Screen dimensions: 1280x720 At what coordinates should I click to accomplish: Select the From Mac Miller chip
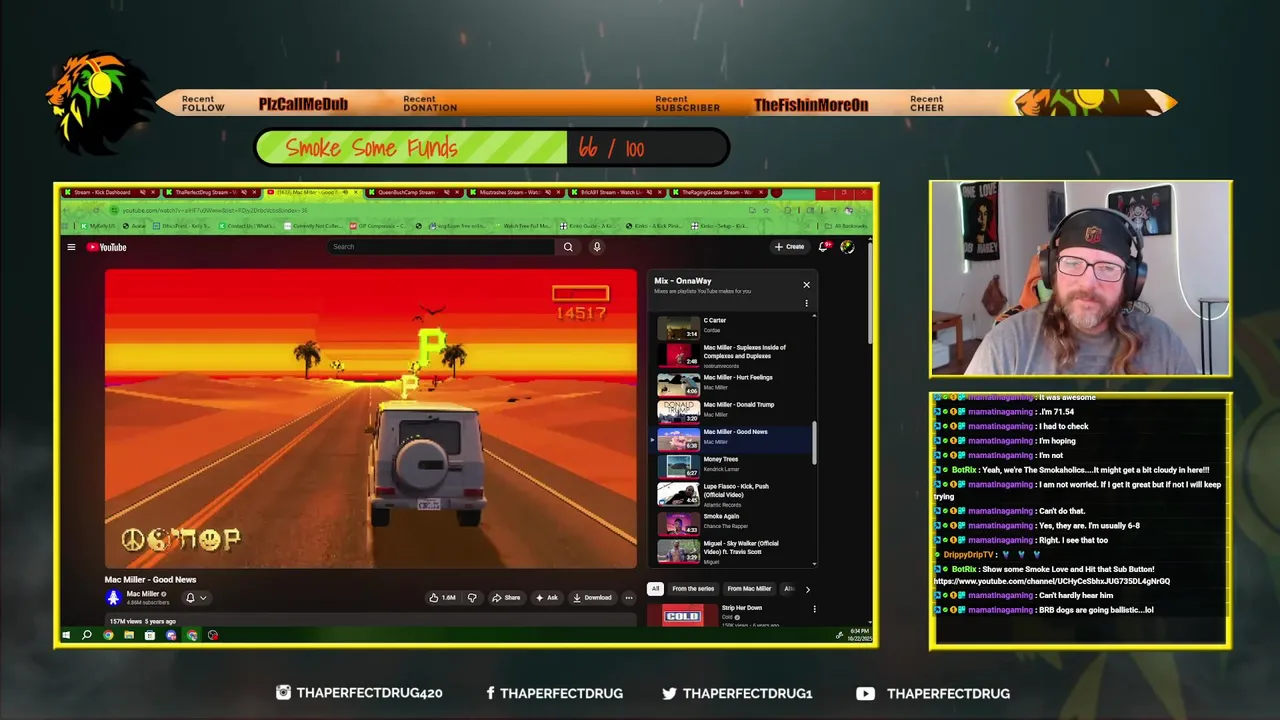point(749,589)
